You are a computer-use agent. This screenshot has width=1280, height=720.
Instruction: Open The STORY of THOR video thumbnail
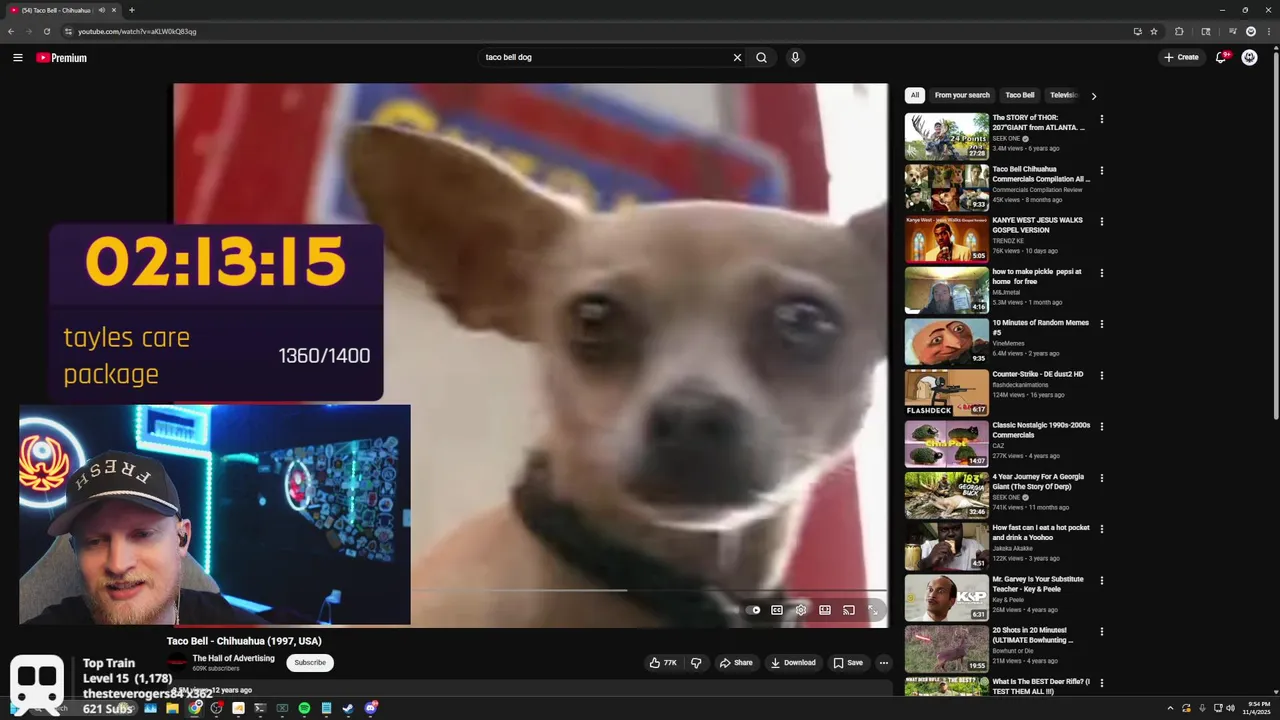click(947, 137)
